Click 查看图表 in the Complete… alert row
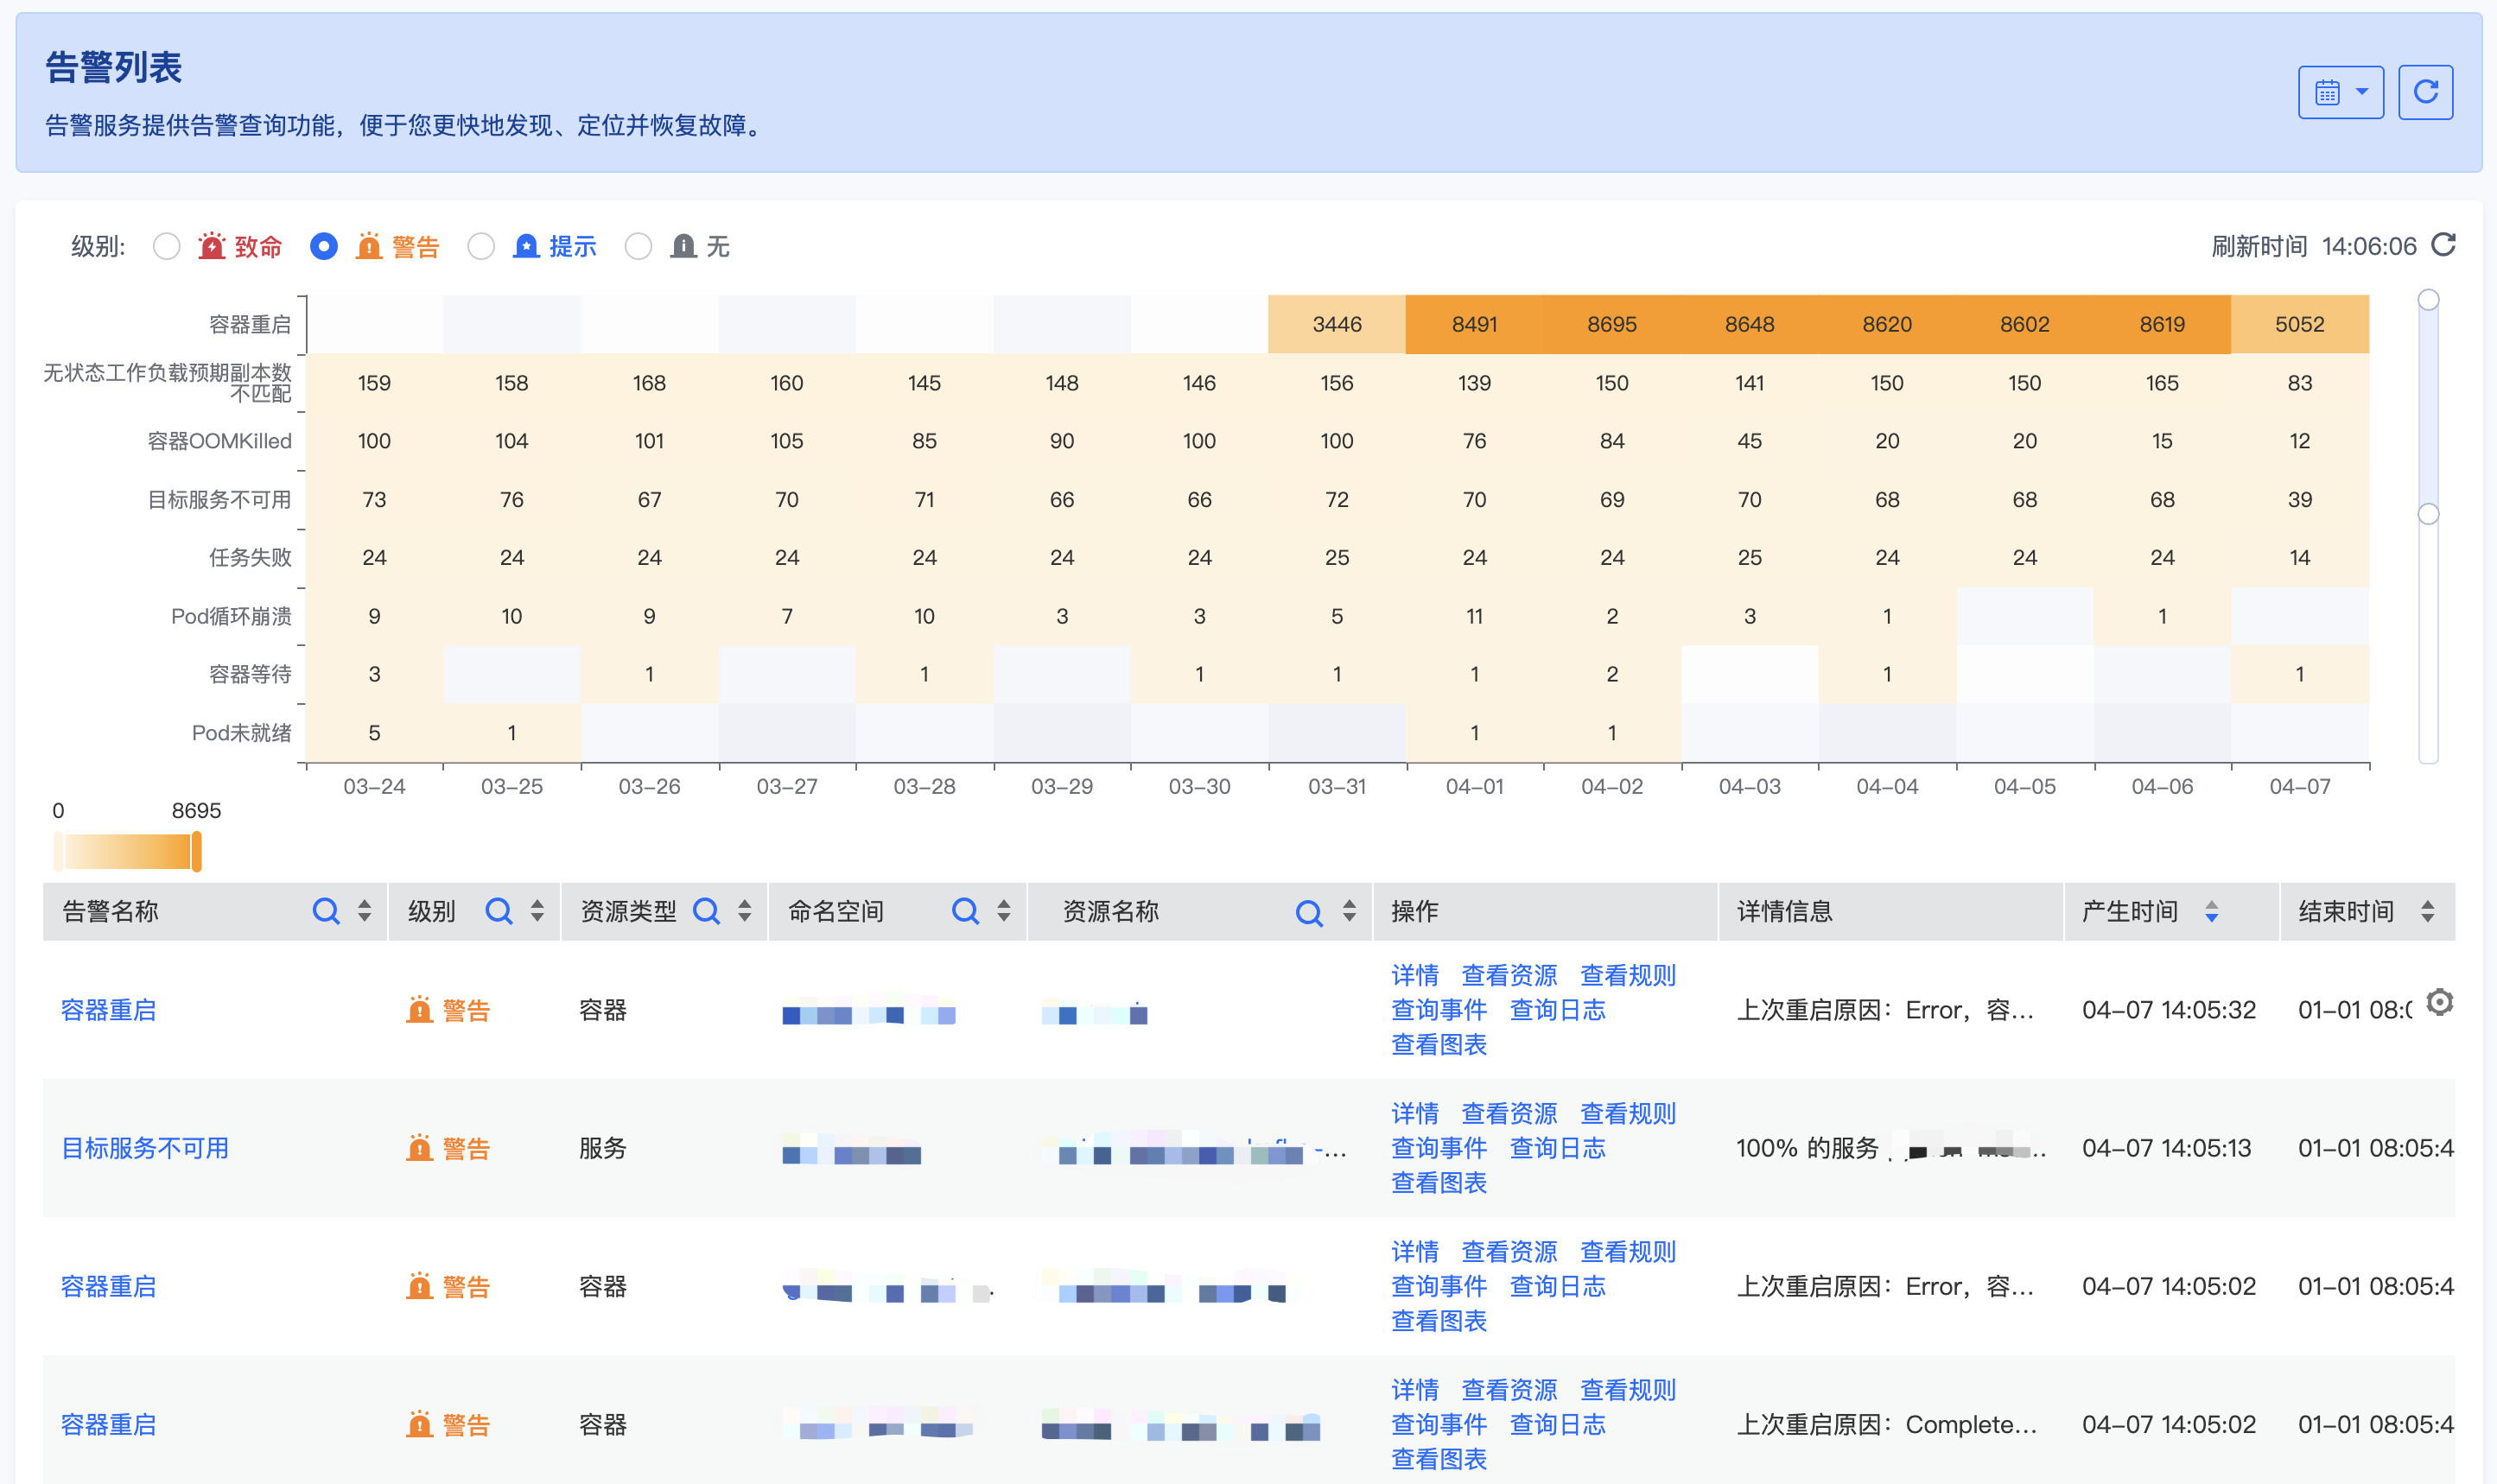The image size is (2497, 1484). pos(1439,1459)
